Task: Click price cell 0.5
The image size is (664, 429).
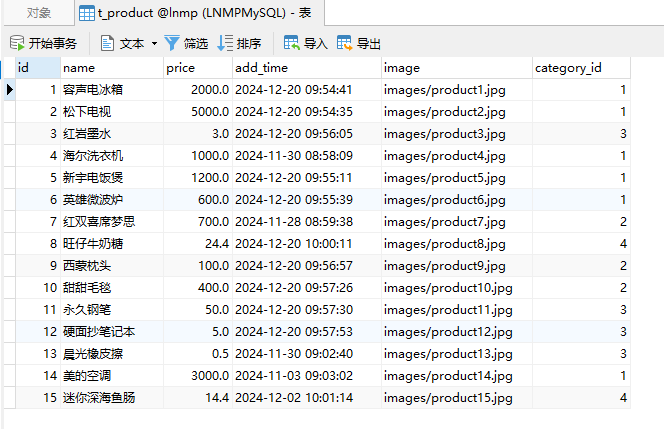Action: [x=198, y=354]
